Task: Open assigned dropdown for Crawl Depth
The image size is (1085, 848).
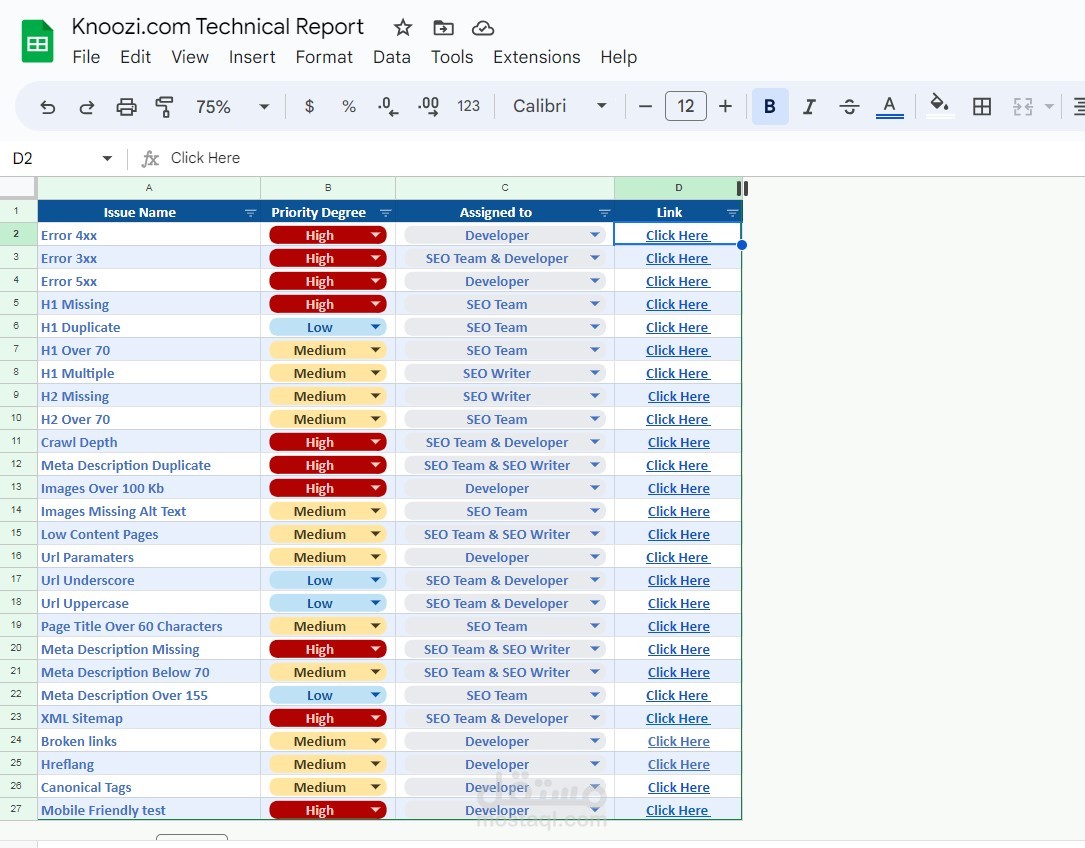Action: 595,442
